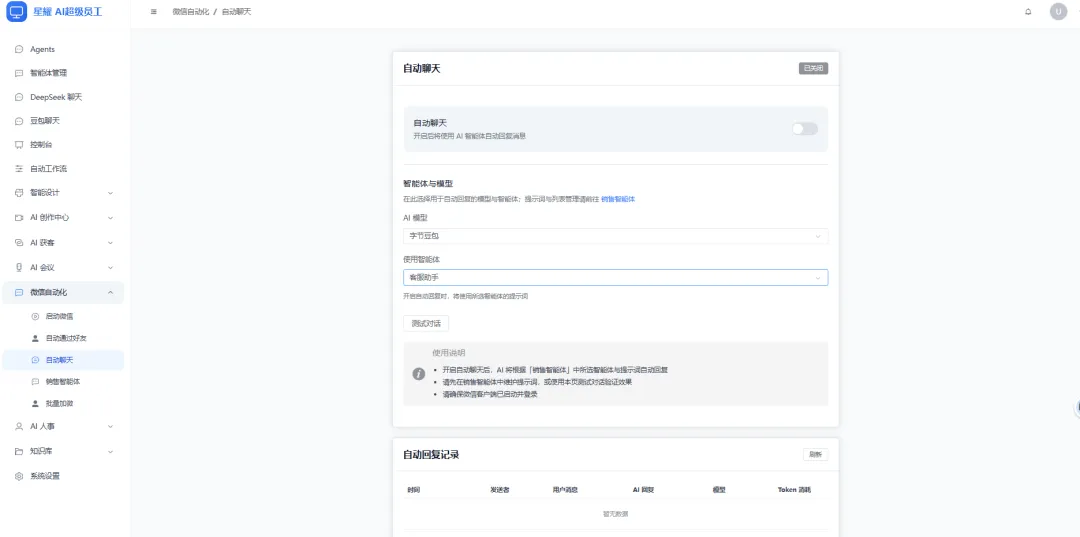Click the 智能设计 sidebar icon
Screen dimensions: 1080x537
19,193
